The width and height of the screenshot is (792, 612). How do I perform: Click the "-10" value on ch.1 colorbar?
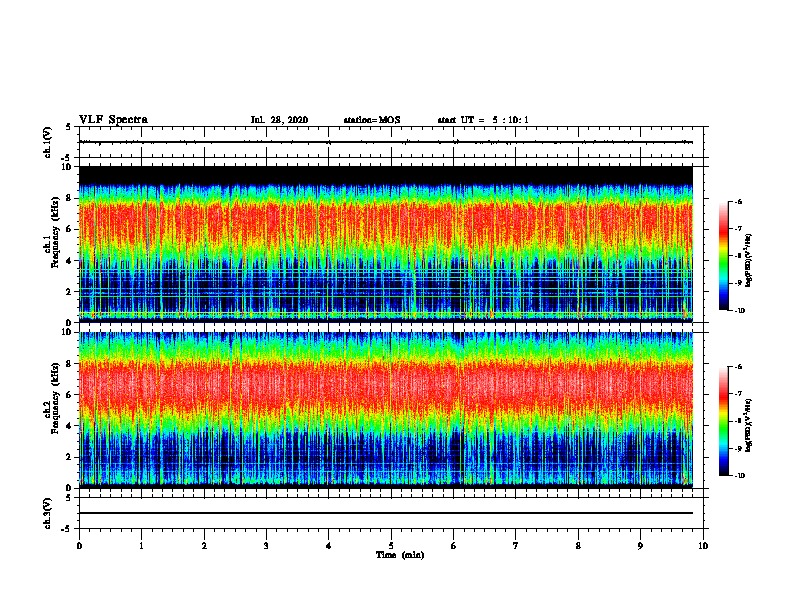click(739, 311)
